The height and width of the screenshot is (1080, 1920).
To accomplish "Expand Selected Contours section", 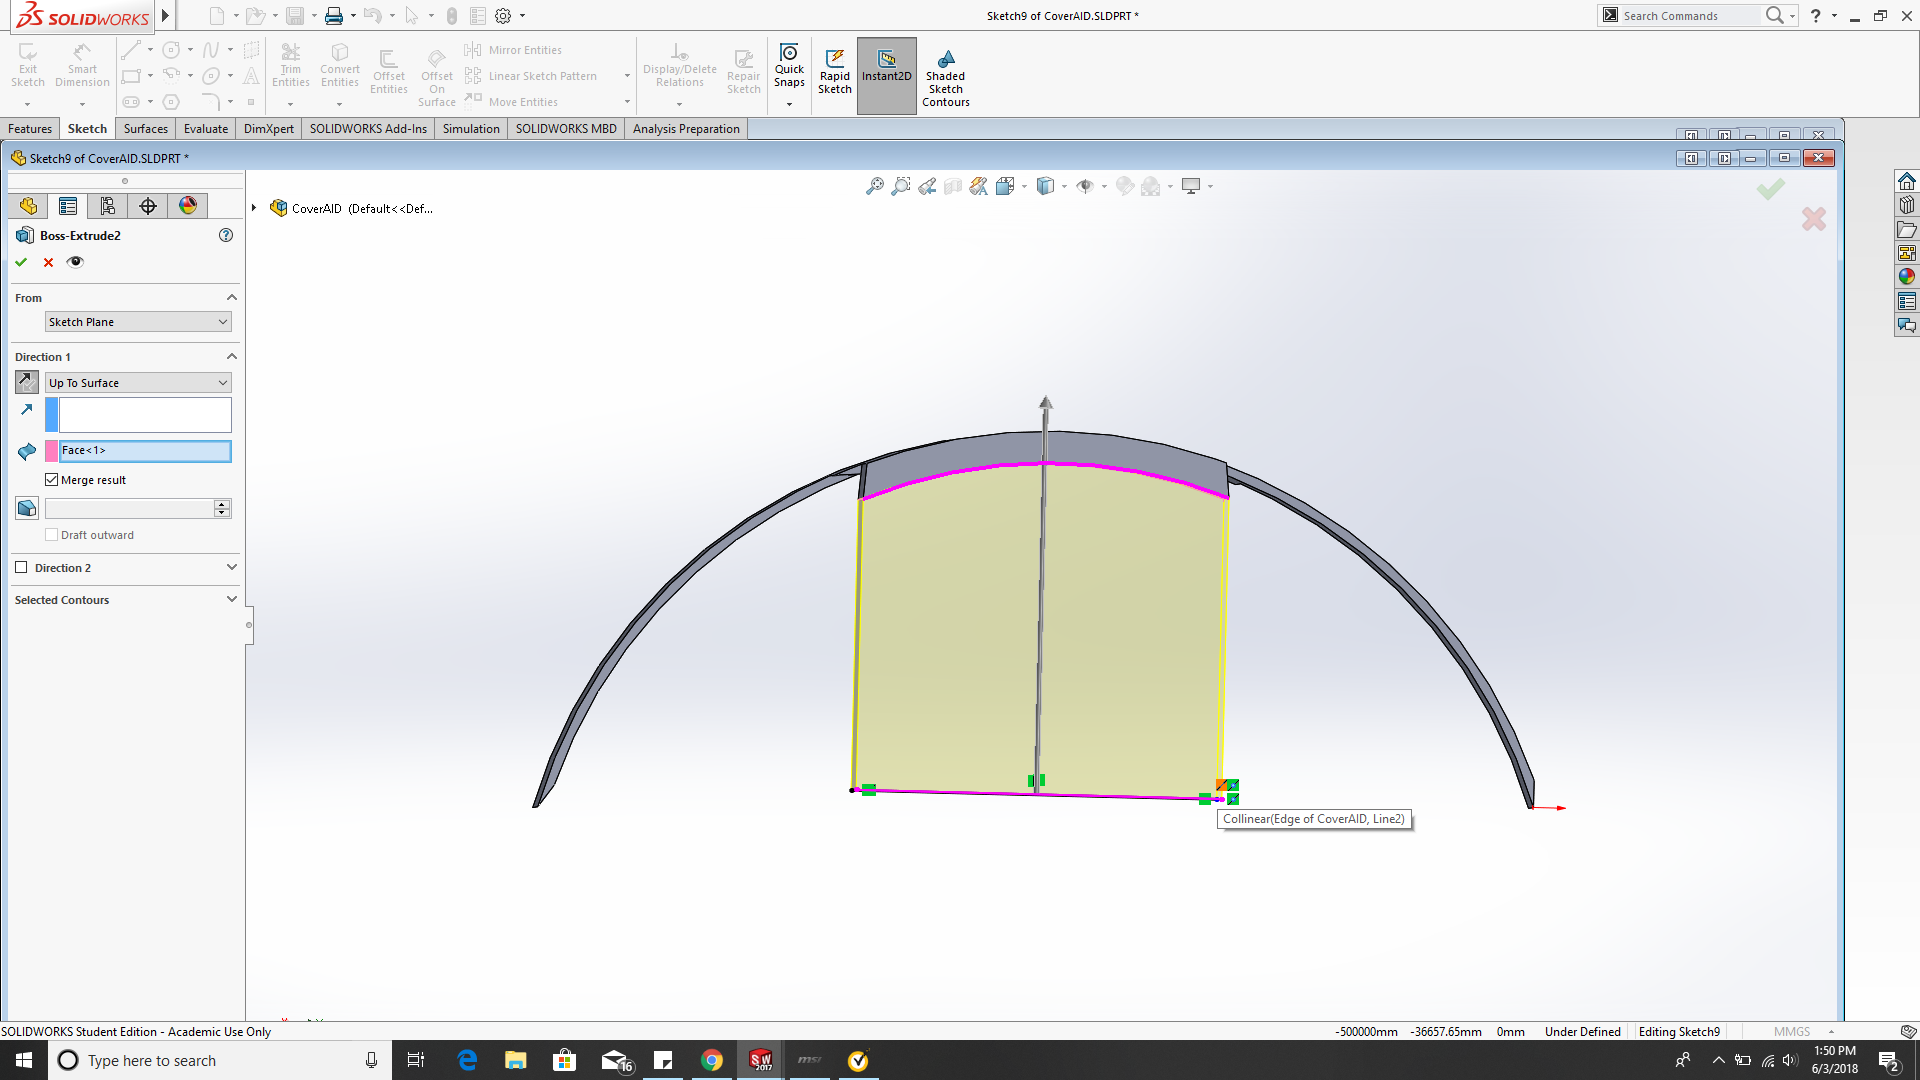I will 232,599.
